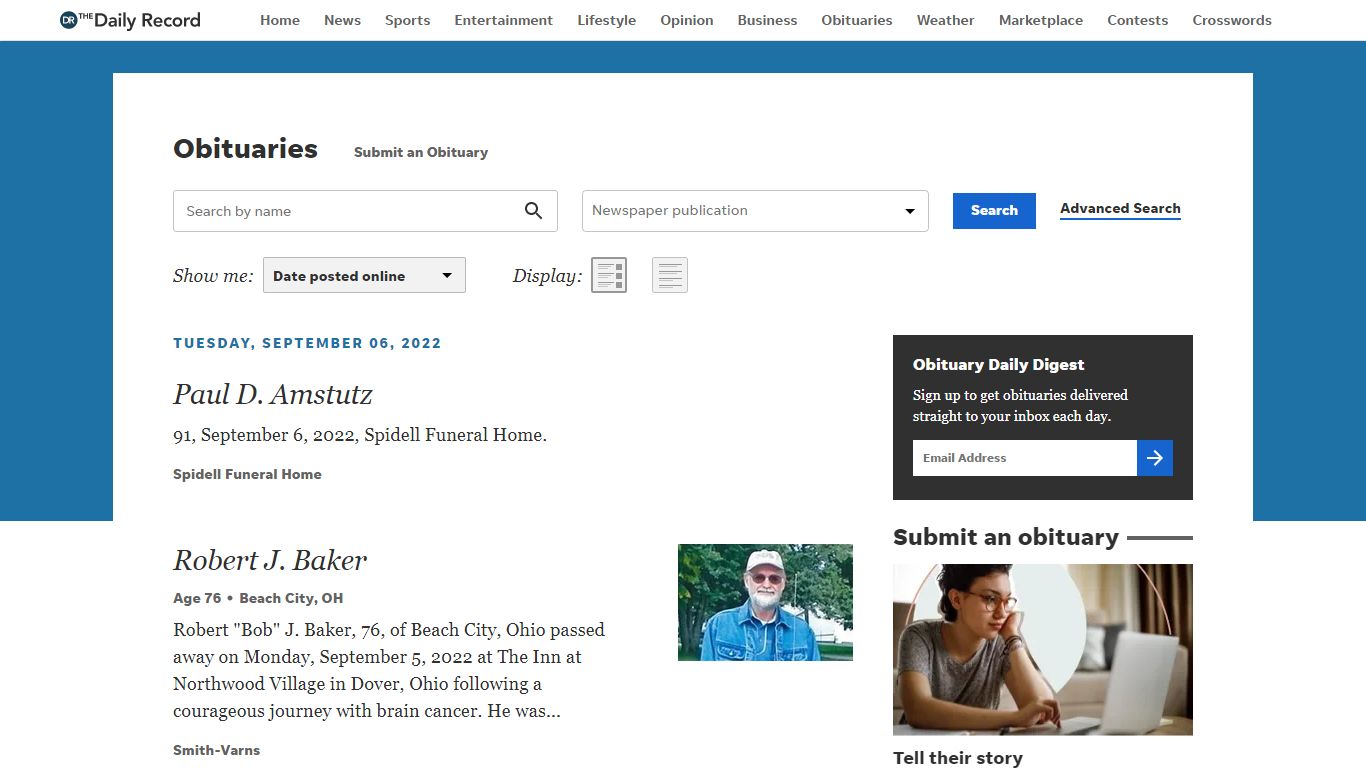Click the Email Address input field

coord(1025,458)
